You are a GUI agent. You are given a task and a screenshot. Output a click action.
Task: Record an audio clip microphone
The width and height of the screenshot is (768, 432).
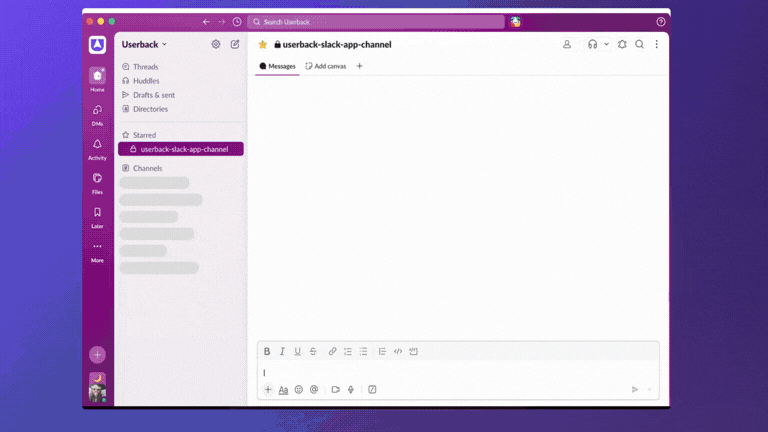point(351,389)
